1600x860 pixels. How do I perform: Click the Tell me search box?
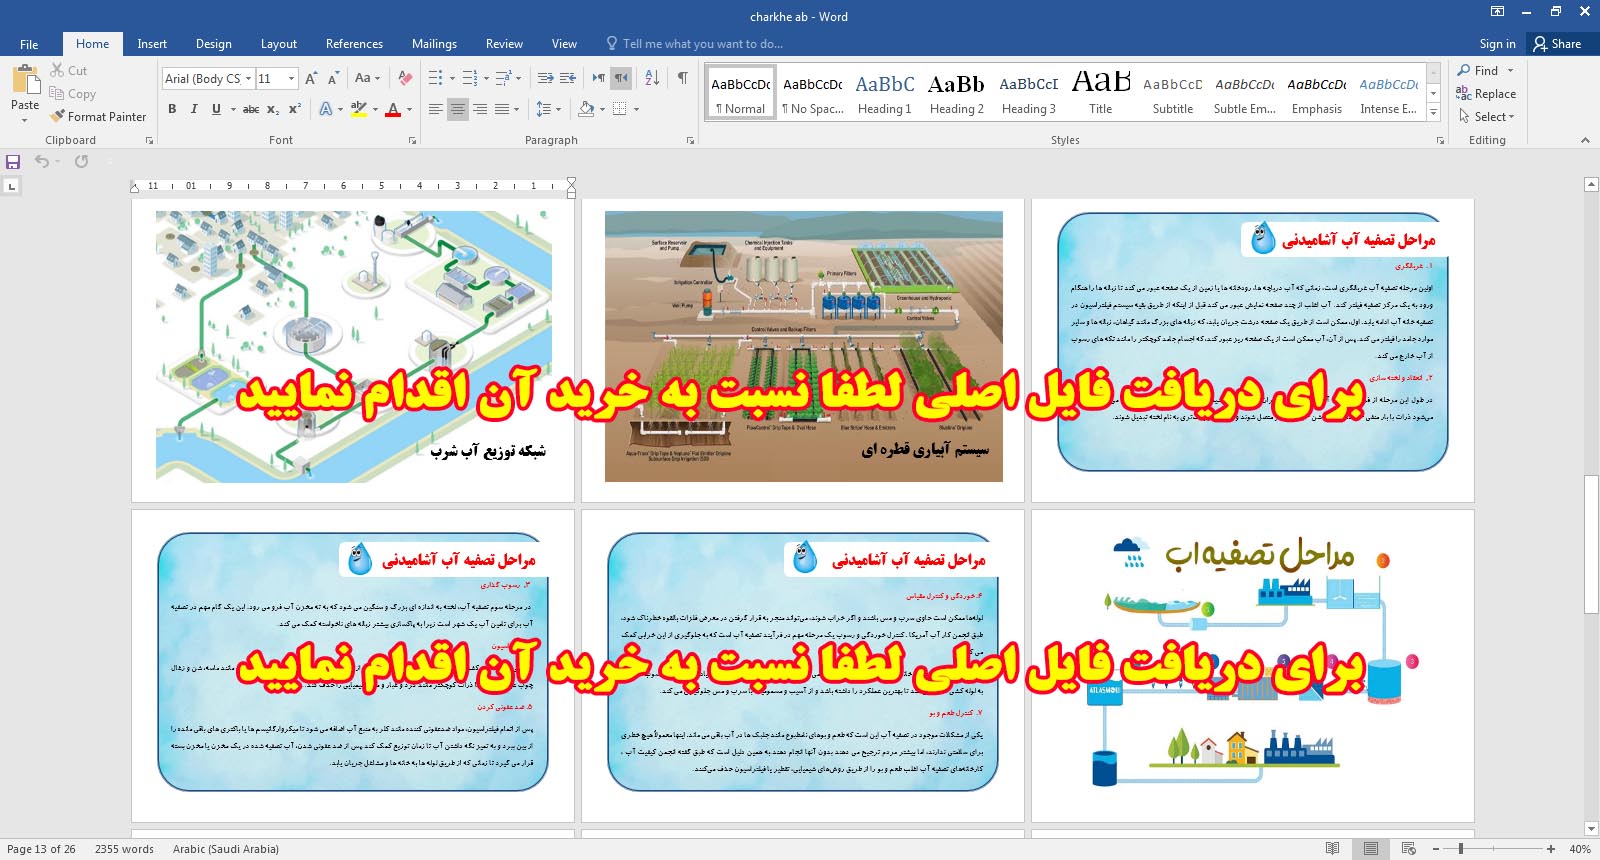[702, 44]
